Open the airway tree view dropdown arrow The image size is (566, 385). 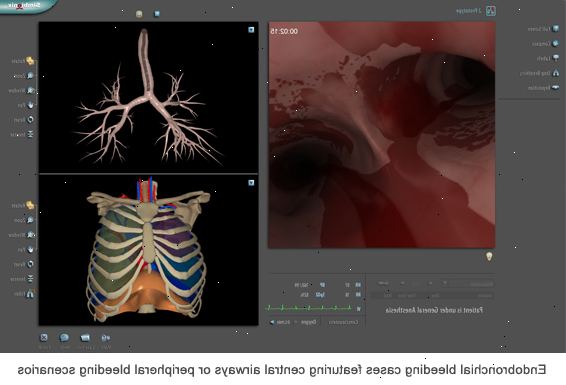(x=251, y=30)
